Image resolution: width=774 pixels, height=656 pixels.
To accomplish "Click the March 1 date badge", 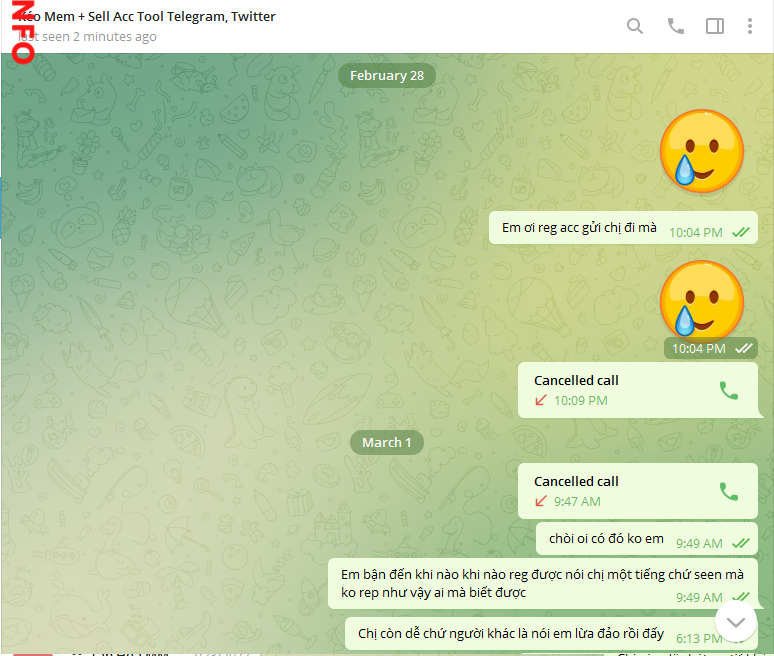I will coord(387,442).
